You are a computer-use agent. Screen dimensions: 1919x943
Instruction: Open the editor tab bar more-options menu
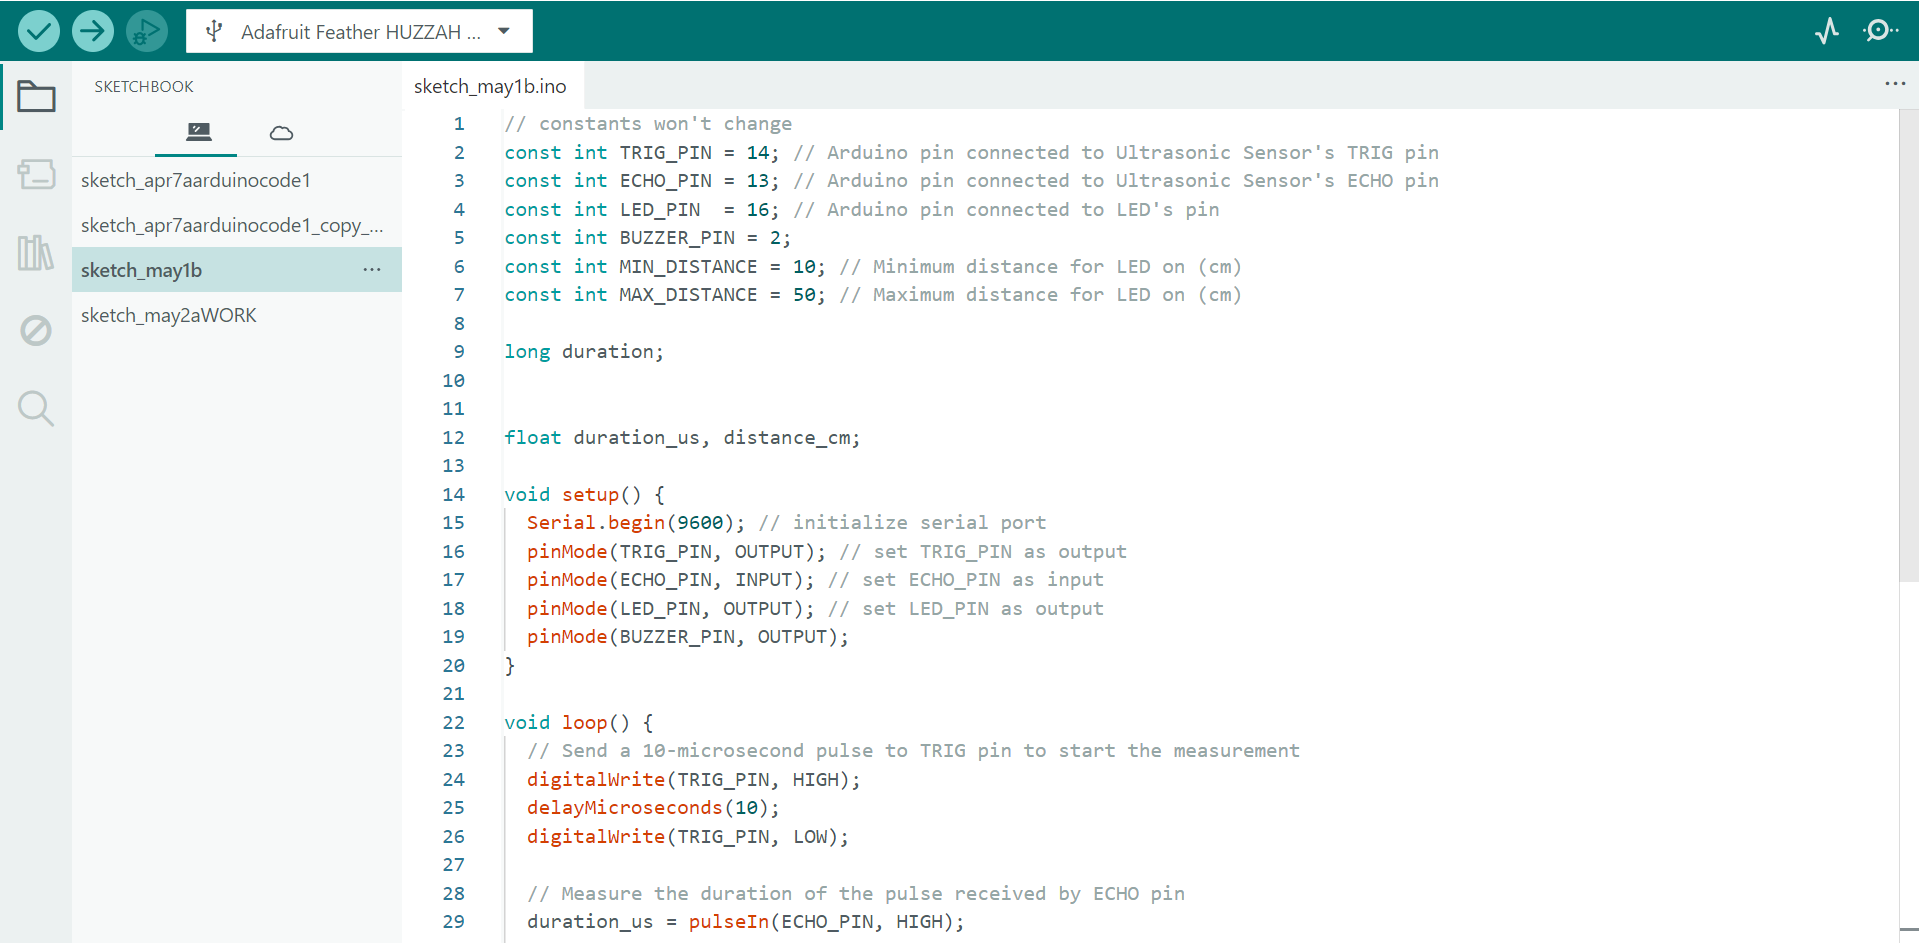(1894, 84)
